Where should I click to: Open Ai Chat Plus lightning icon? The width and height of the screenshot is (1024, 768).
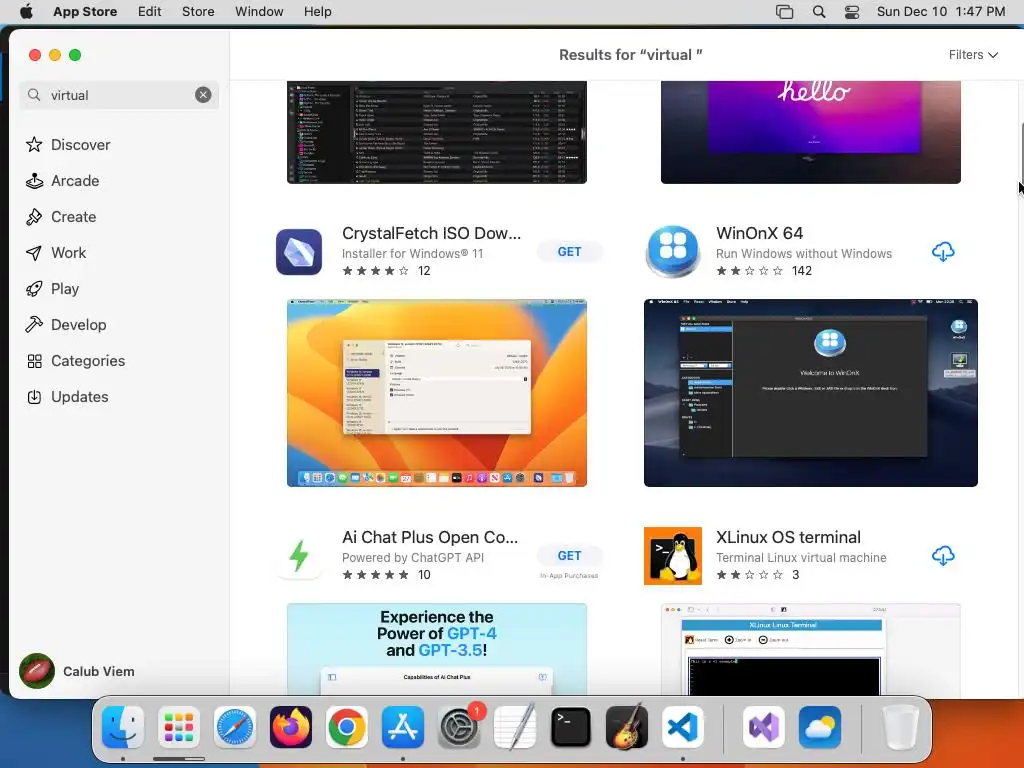coord(299,556)
